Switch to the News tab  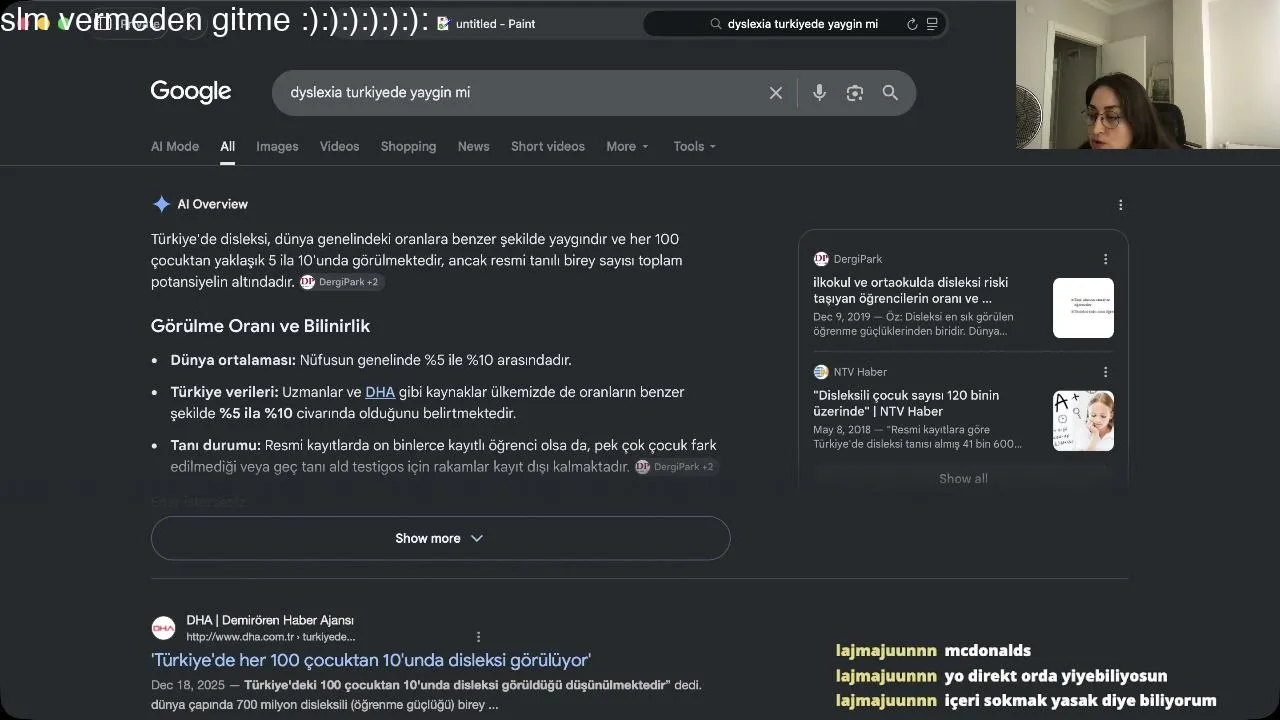(x=473, y=146)
